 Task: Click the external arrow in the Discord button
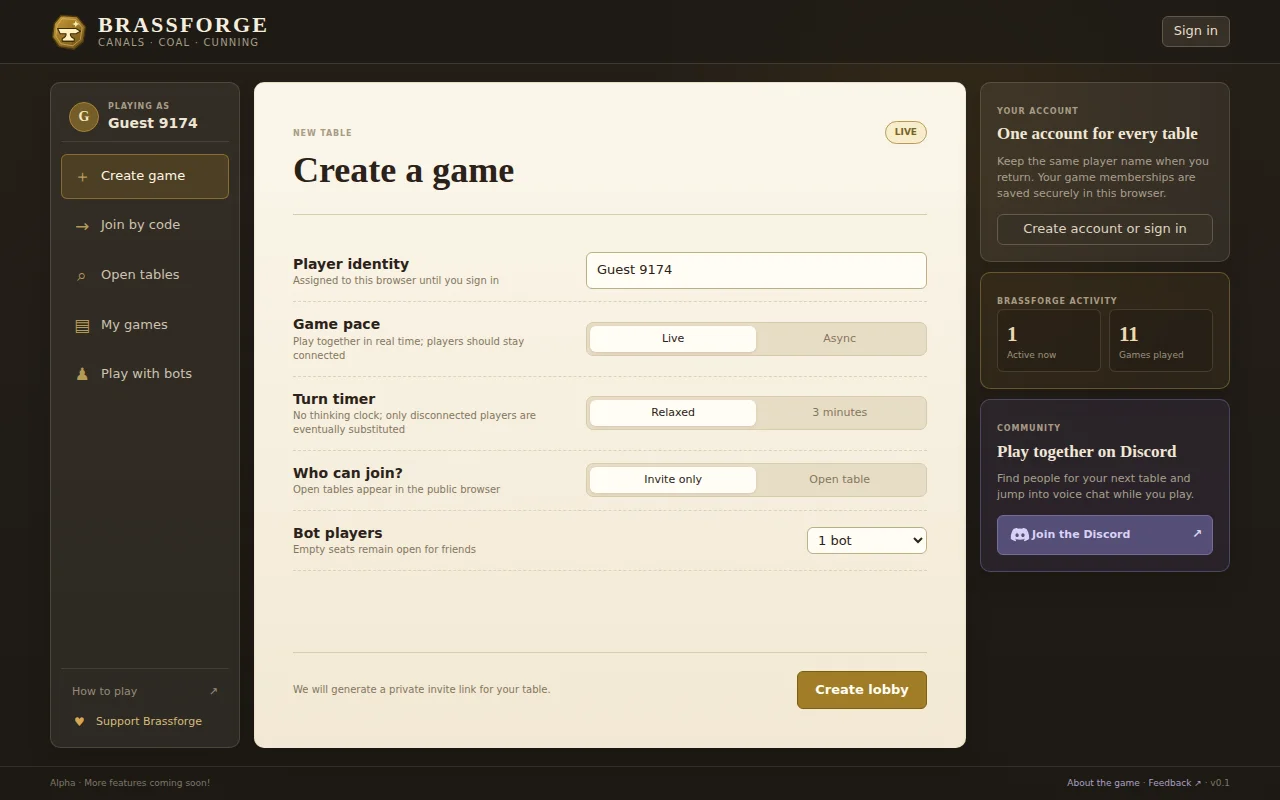click(x=1197, y=534)
